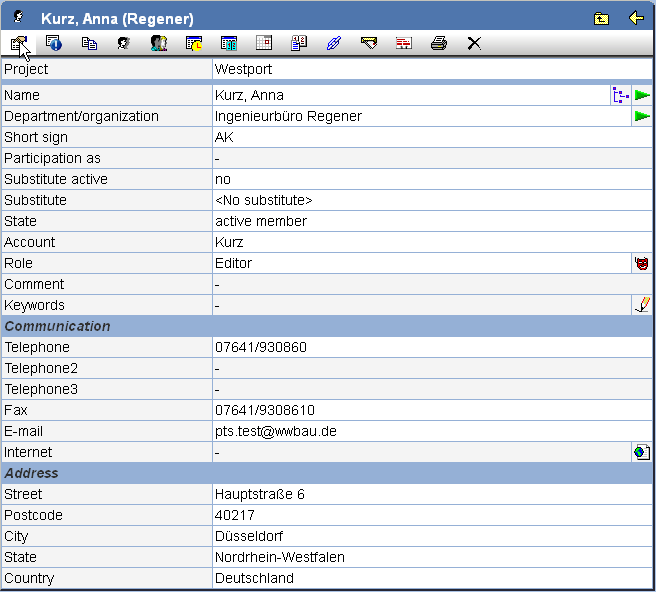Click the yellow label tag toolbar icon
This screenshot has width=656, height=592.
(x=369, y=43)
